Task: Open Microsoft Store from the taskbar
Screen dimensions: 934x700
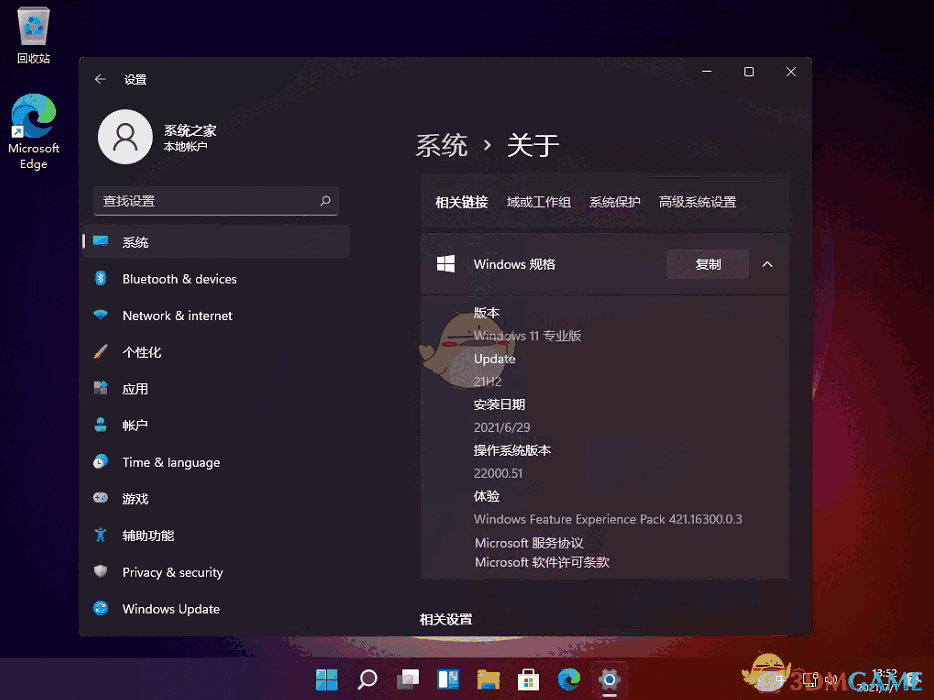Action: click(x=528, y=679)
